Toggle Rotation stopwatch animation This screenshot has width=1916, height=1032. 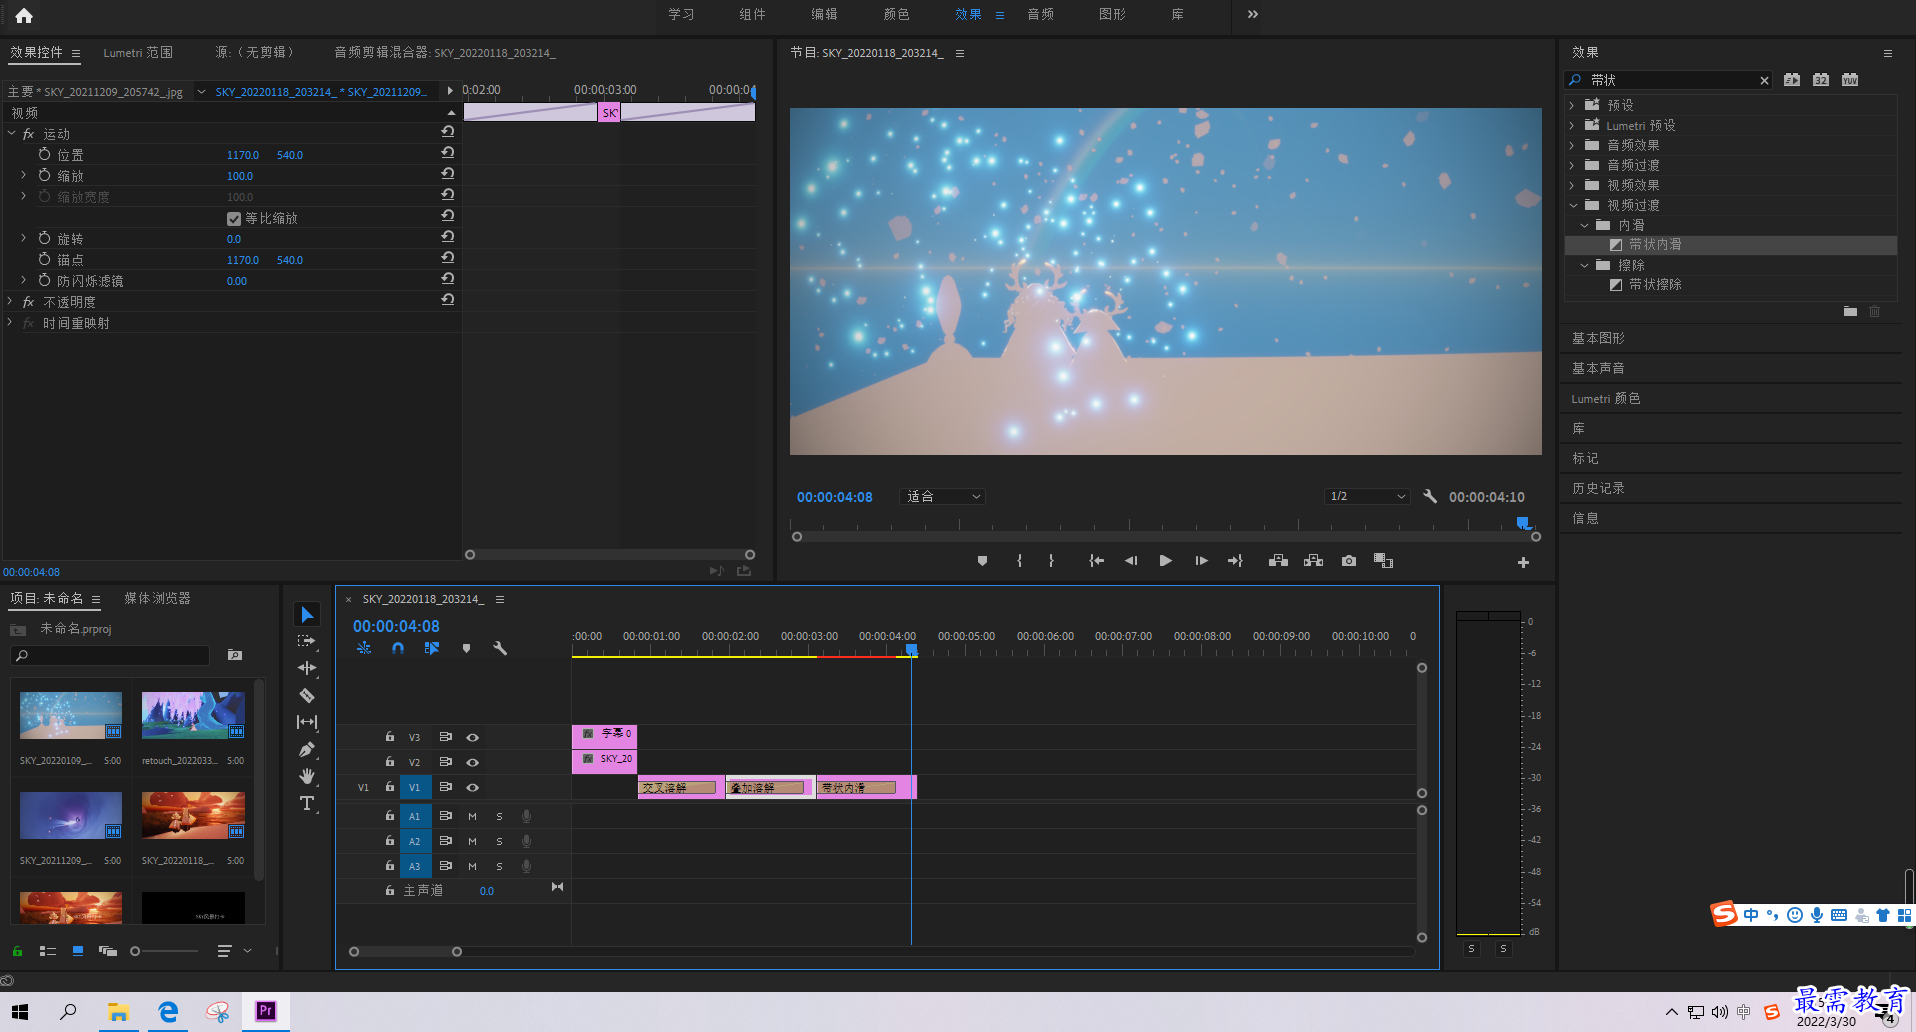click(45, 238)
